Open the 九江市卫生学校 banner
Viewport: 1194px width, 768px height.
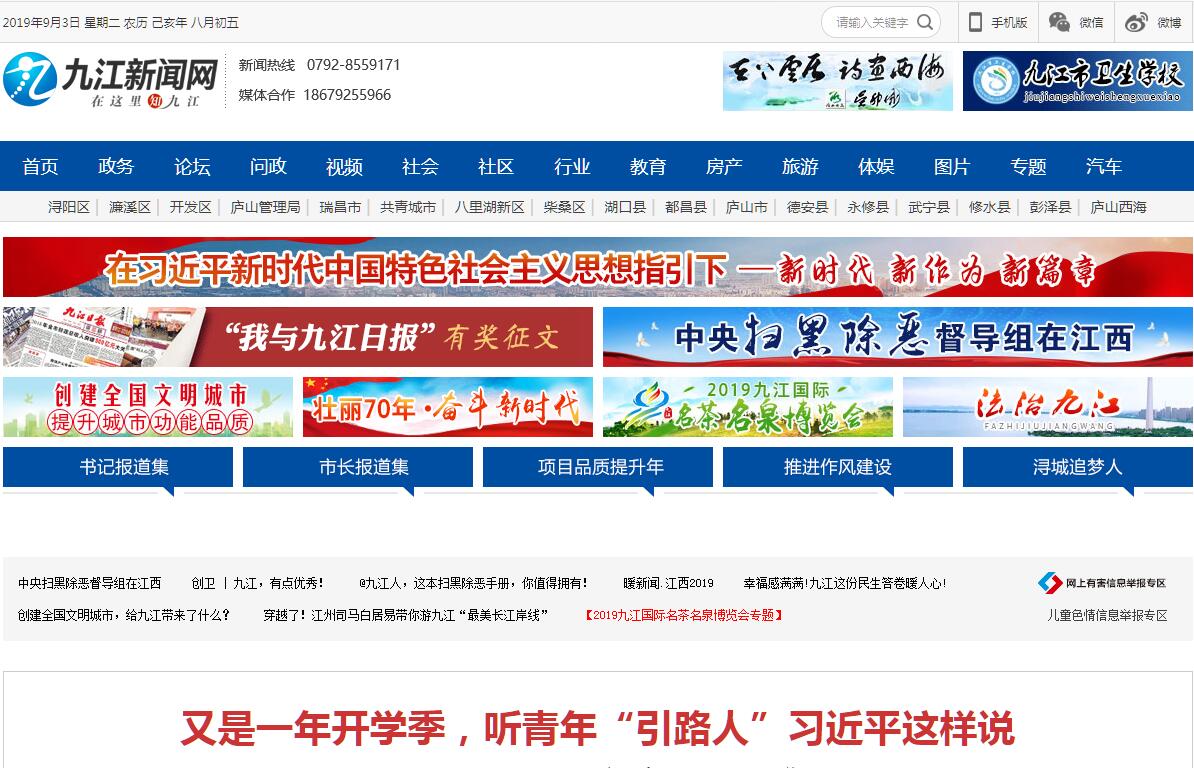pyautogui.click(x=1077, y=81)
